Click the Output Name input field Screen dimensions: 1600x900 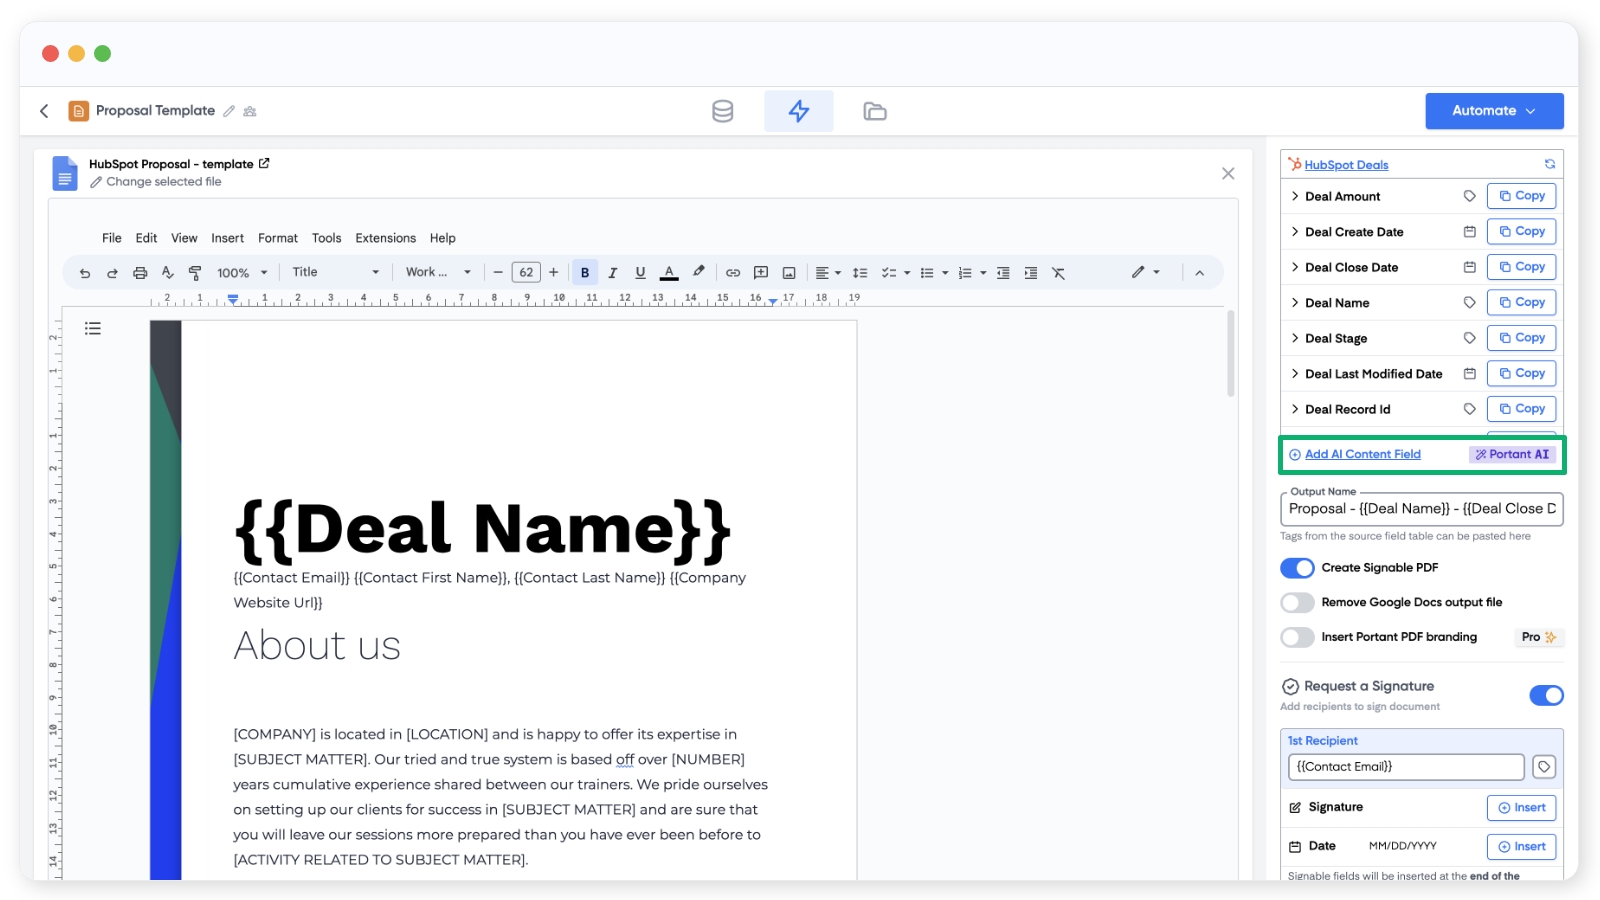click(1421, 509)
